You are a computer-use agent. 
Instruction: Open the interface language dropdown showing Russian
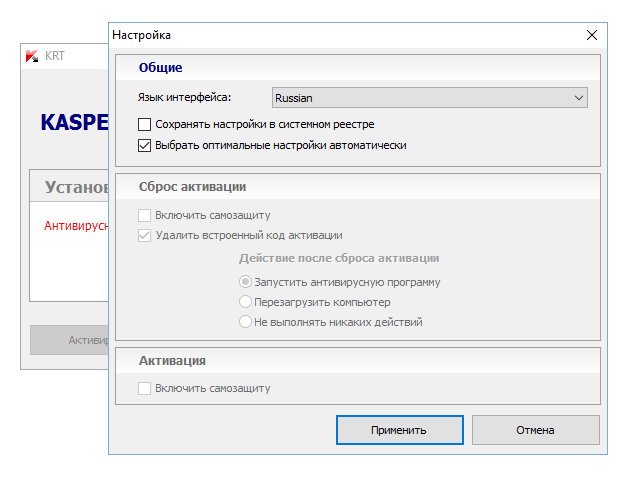tap(430, 98)
